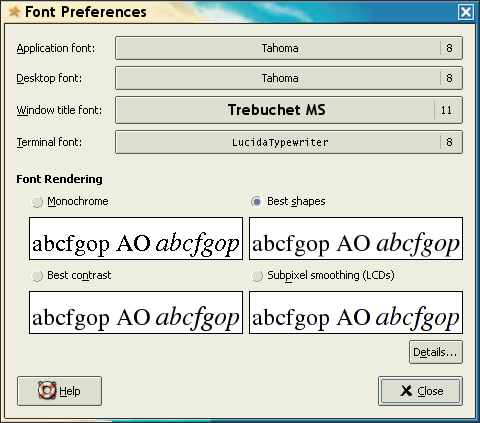The image size is (480, 423).
Task: Click the star icon in title bar
Action: [14, 12]
